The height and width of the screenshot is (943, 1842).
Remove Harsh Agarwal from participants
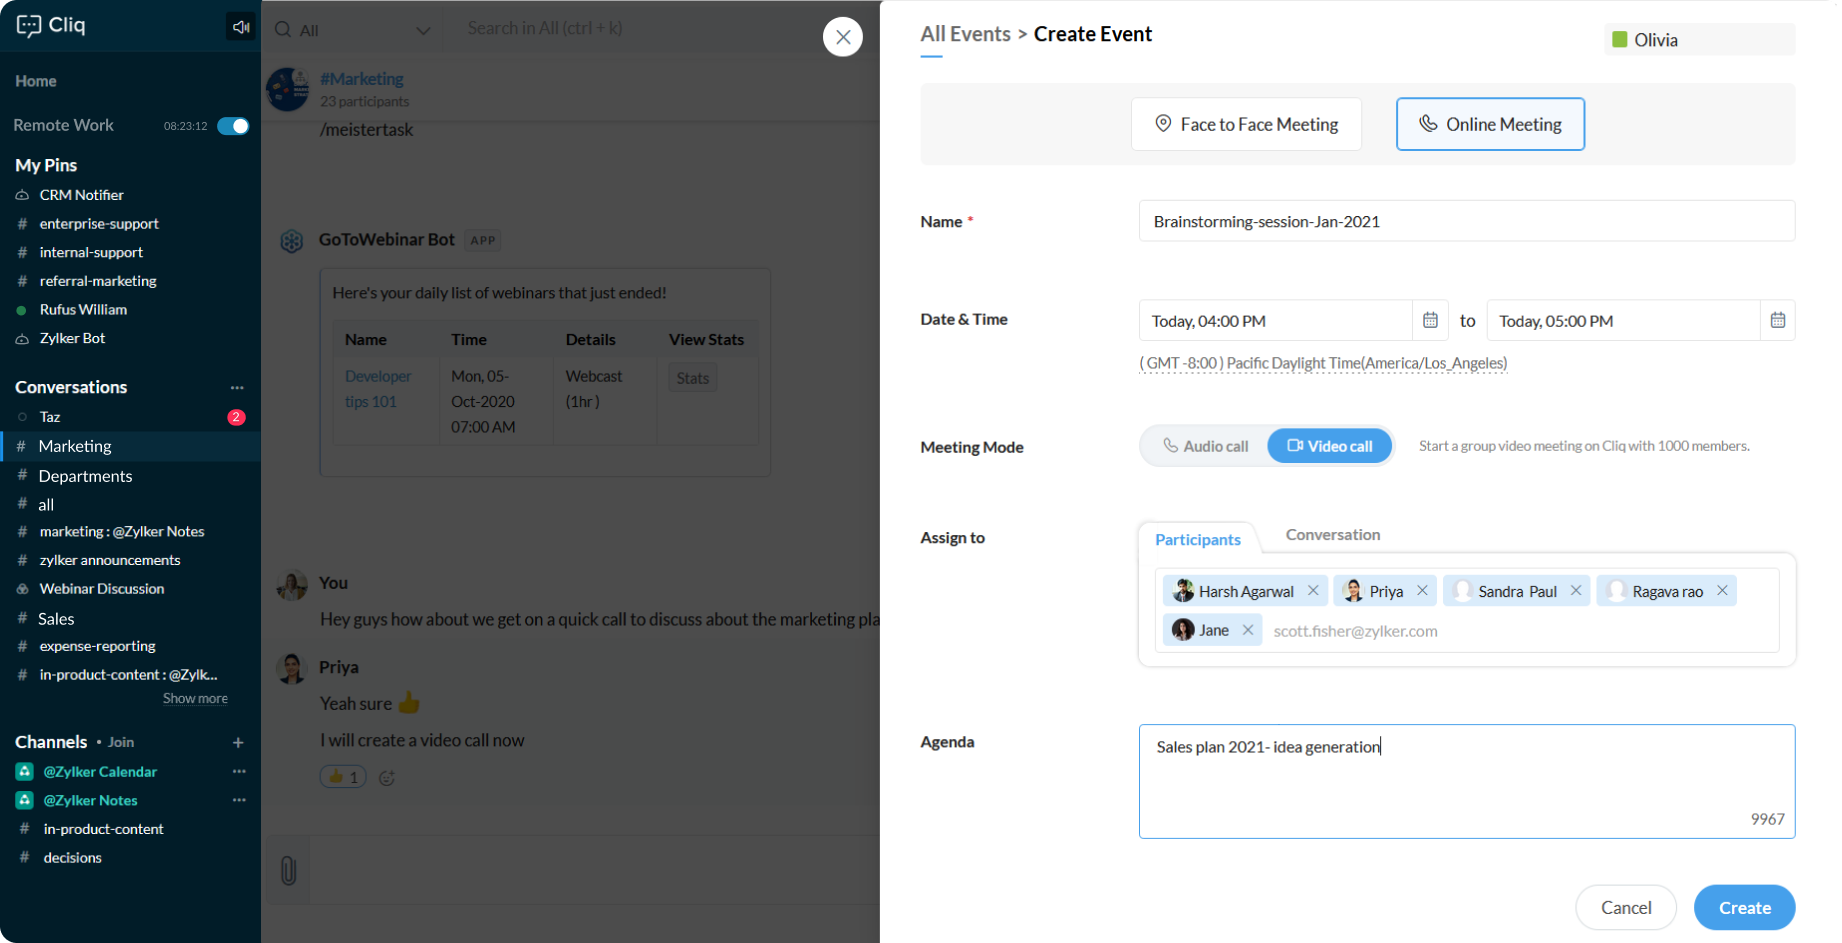[x=1313, y=591]
